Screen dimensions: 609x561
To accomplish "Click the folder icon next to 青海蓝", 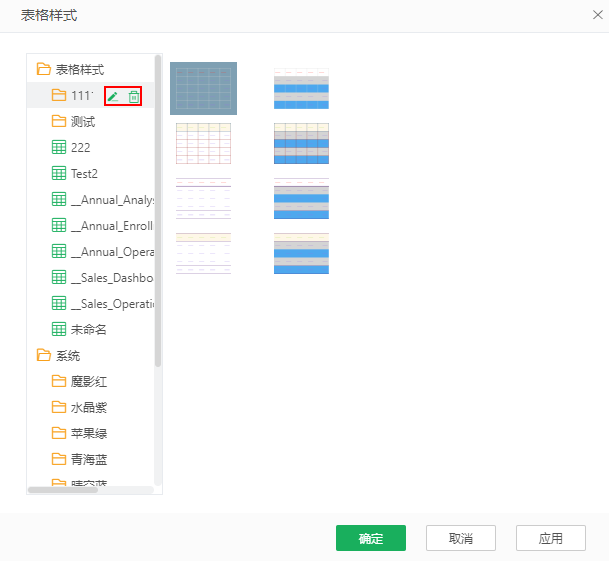I will pos(59,459).
